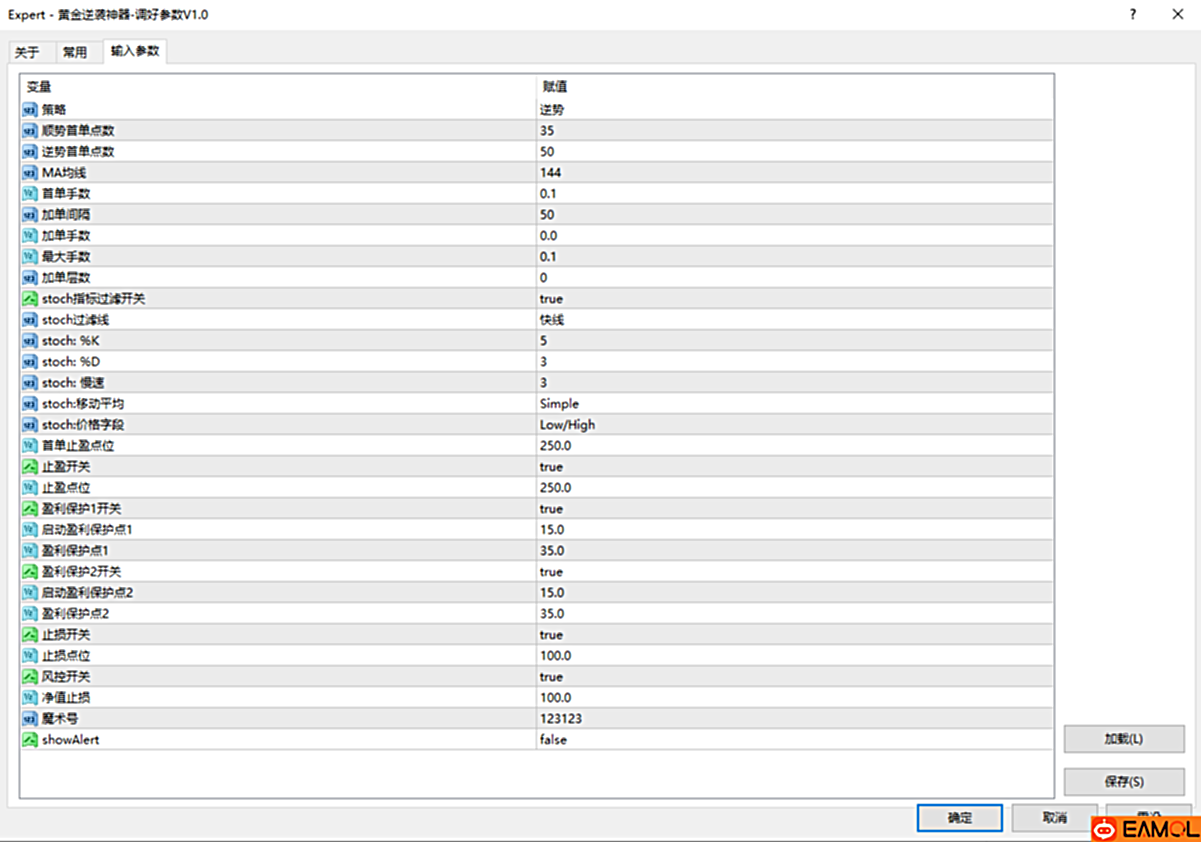Open stoch:价格字段 dropdown showing Low/High
Screen dimensions: 1201x842
[x=567, y=425]
